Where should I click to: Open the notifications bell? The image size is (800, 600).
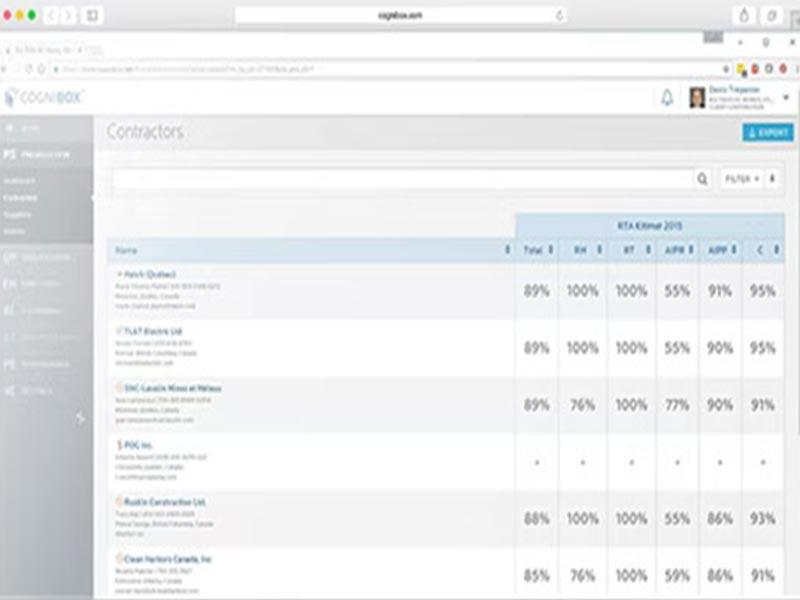(667, 97)
